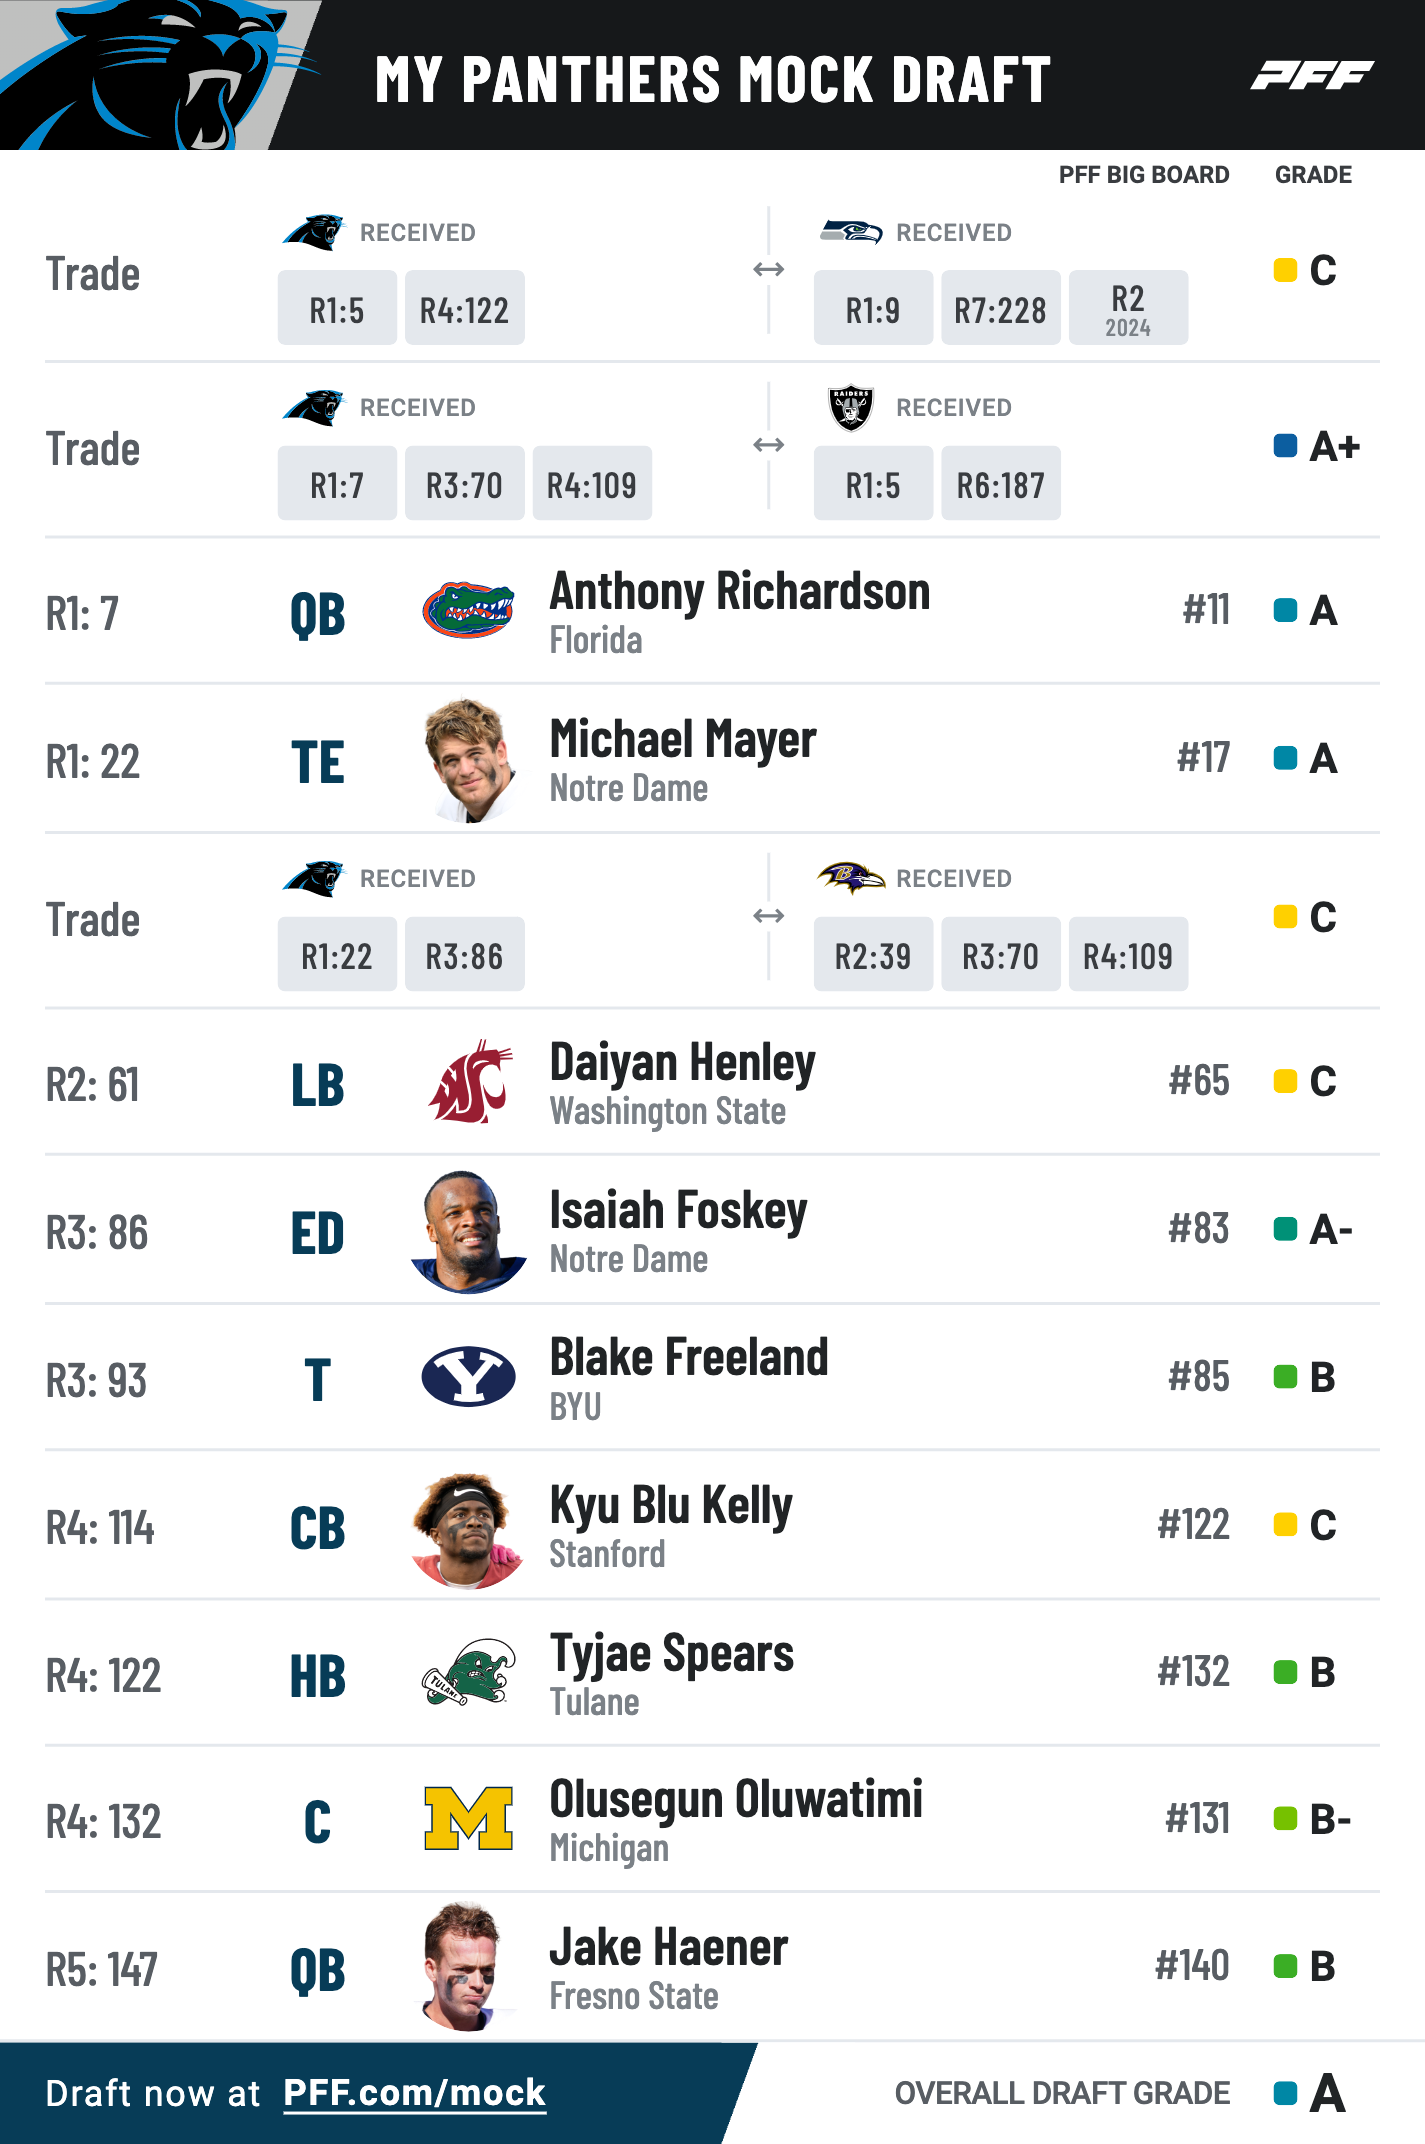This screenshot has width=1425, height=2144.
Task: Click the yellow swatch beside Daiyan Henley's grade
Action: [x=1286, y=1081]
